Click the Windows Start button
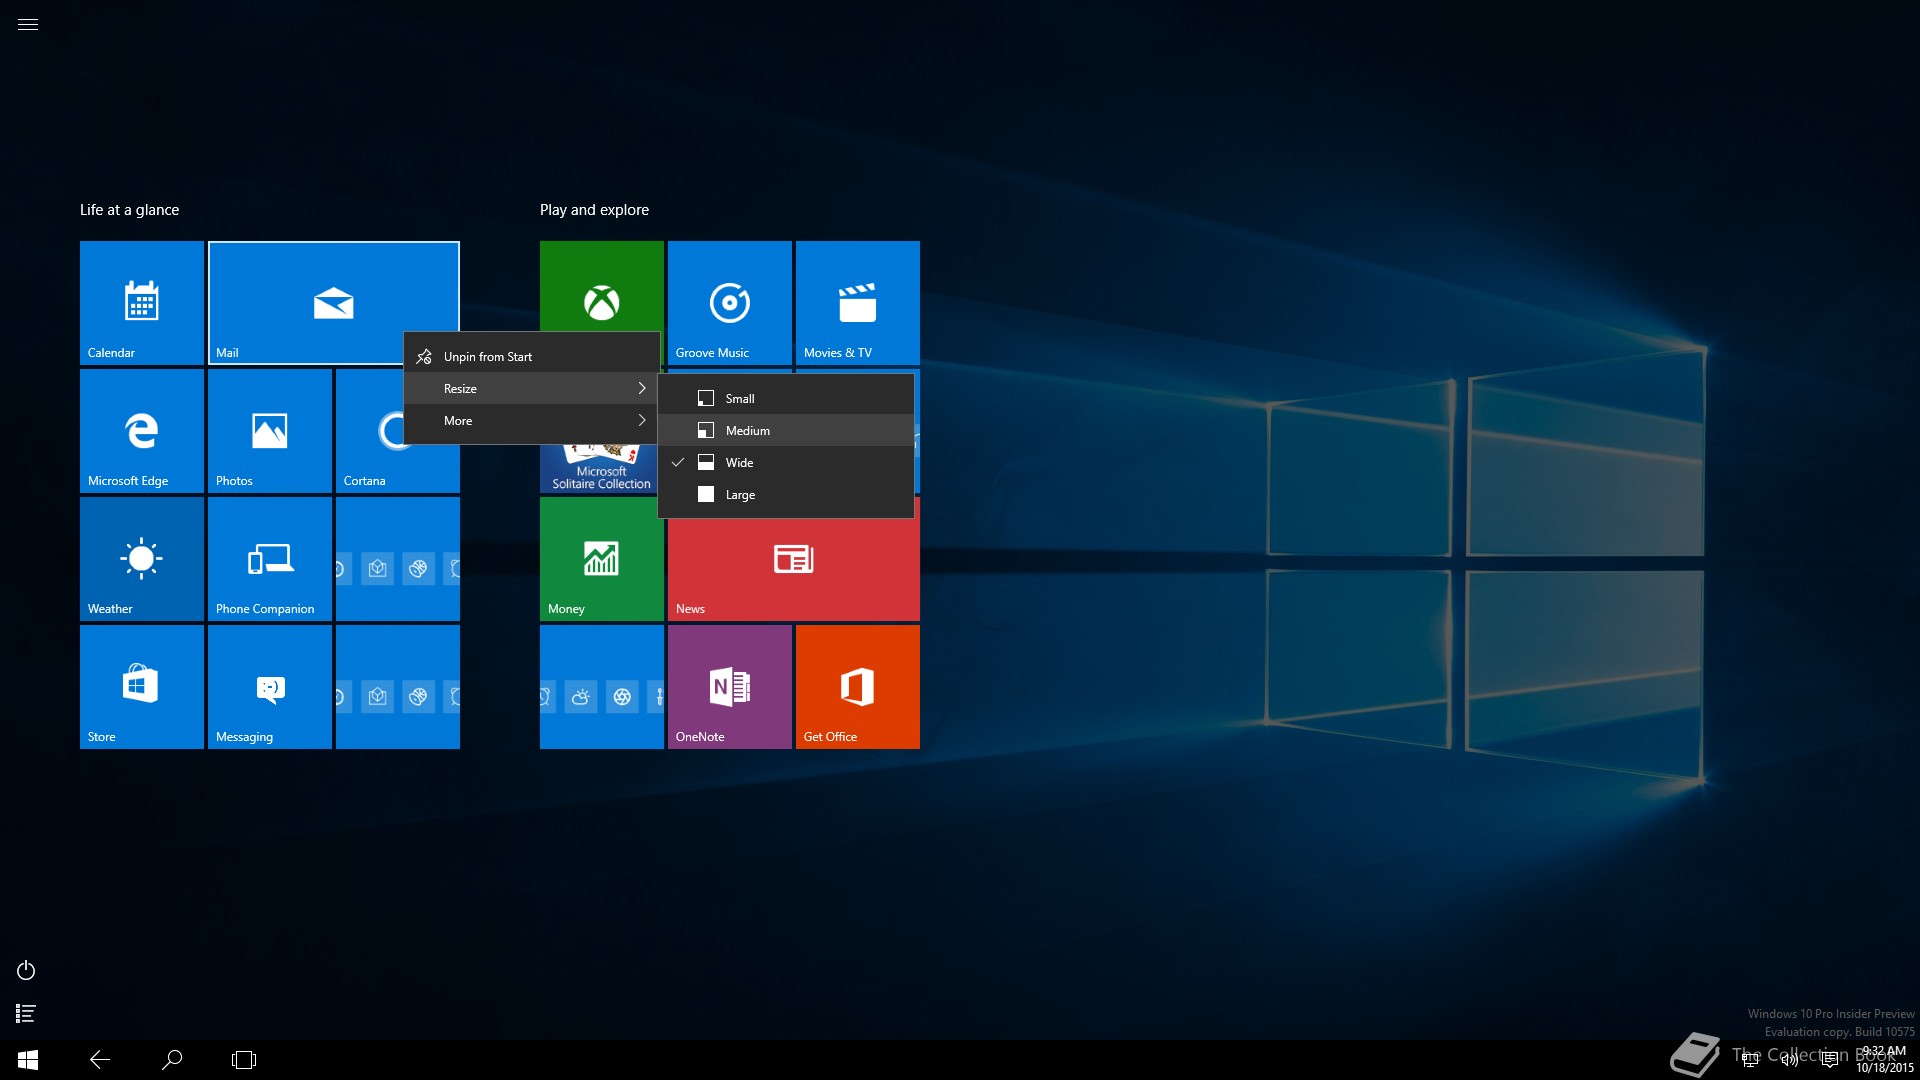Image resolution: width=1920 pixels, height=1080 pixels. (28, 1060)
